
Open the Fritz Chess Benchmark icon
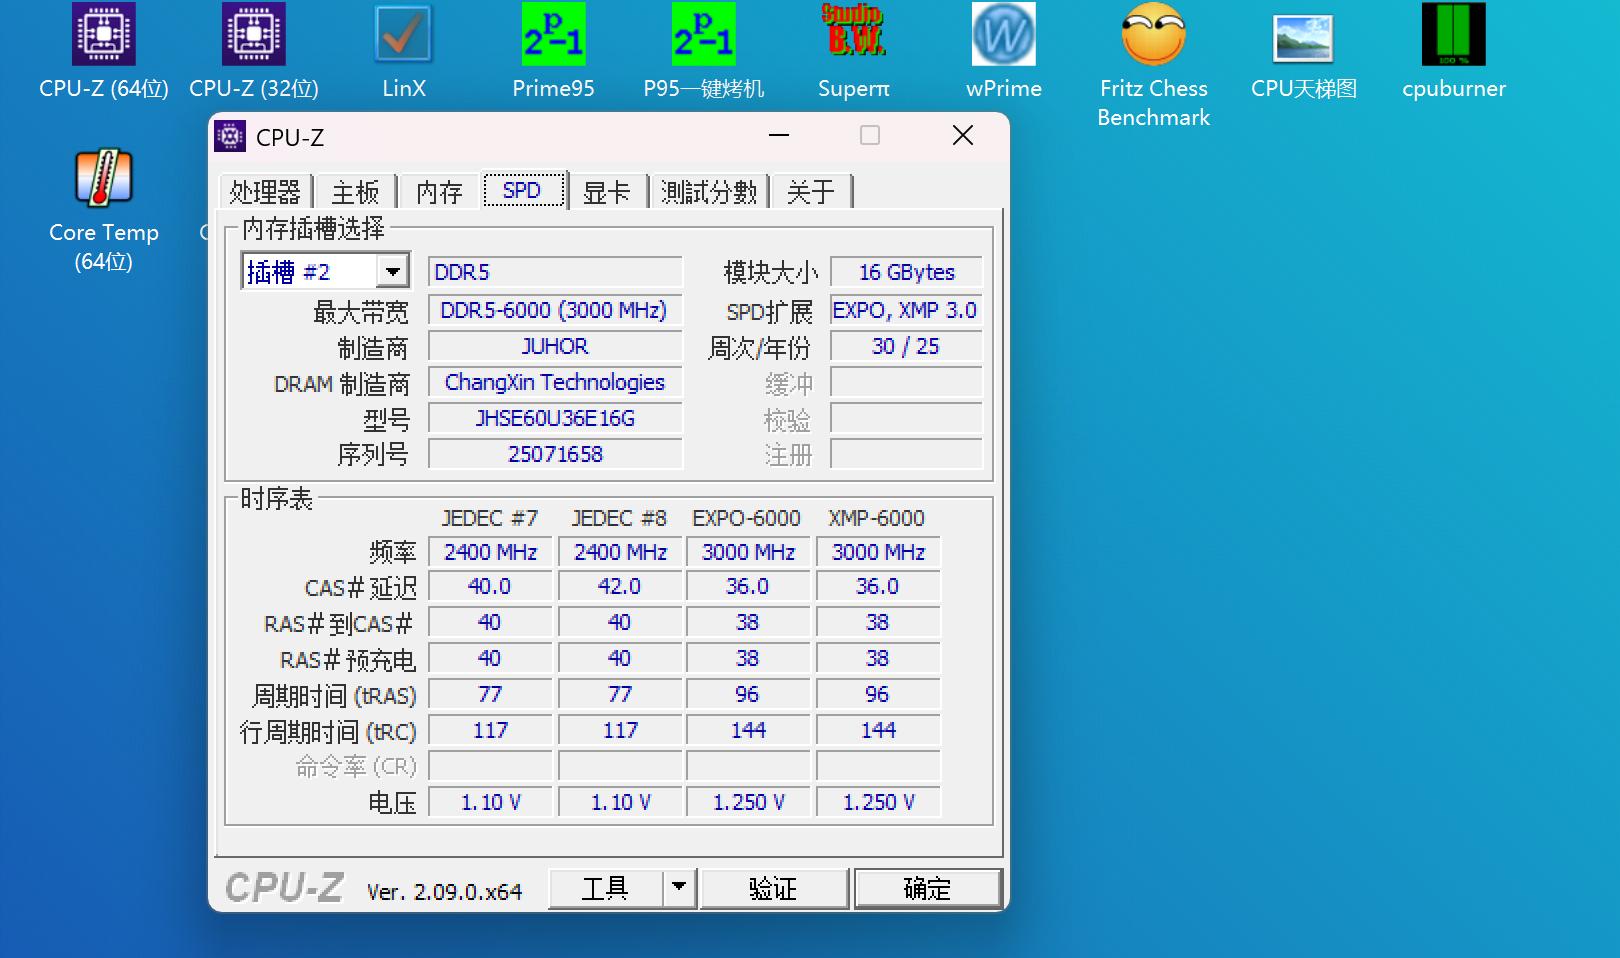coord(1154,66)
